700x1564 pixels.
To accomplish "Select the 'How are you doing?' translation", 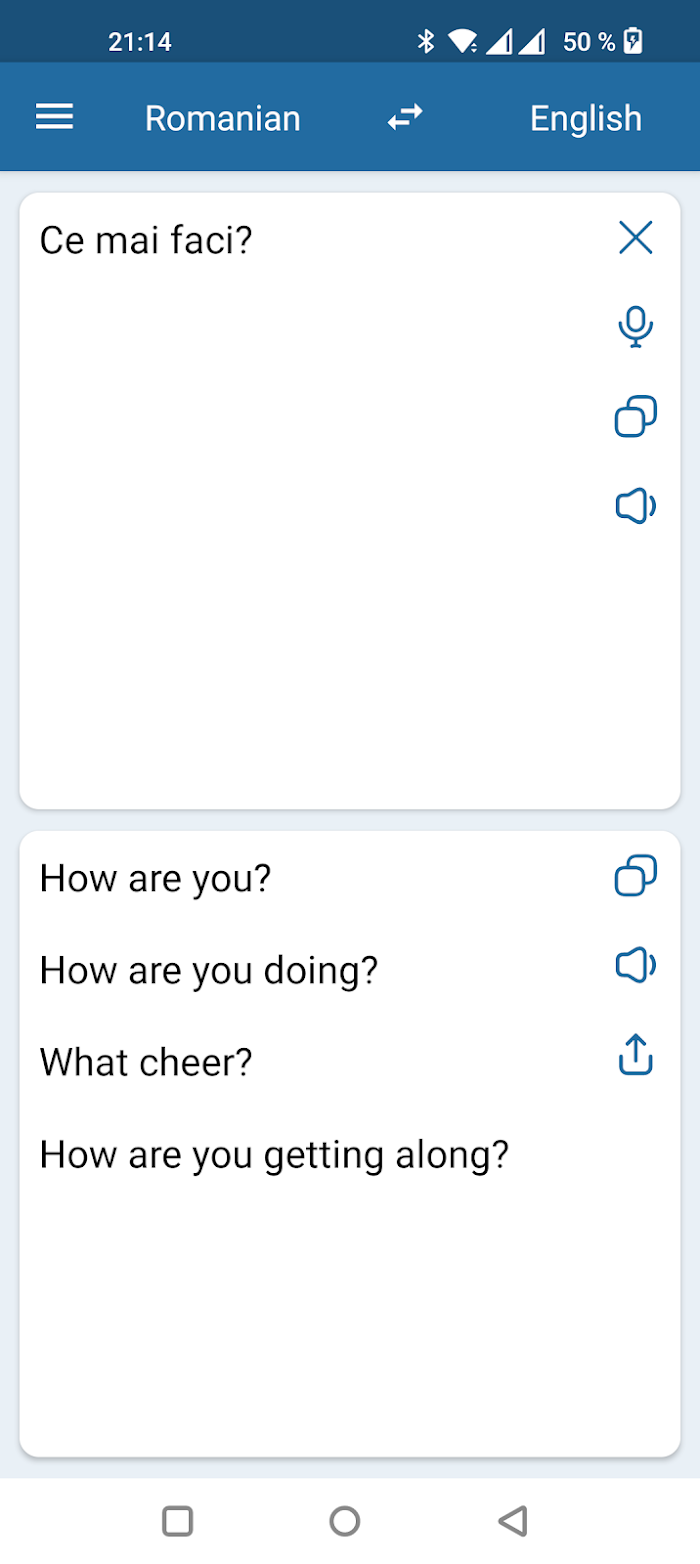I will pos(209,971).
